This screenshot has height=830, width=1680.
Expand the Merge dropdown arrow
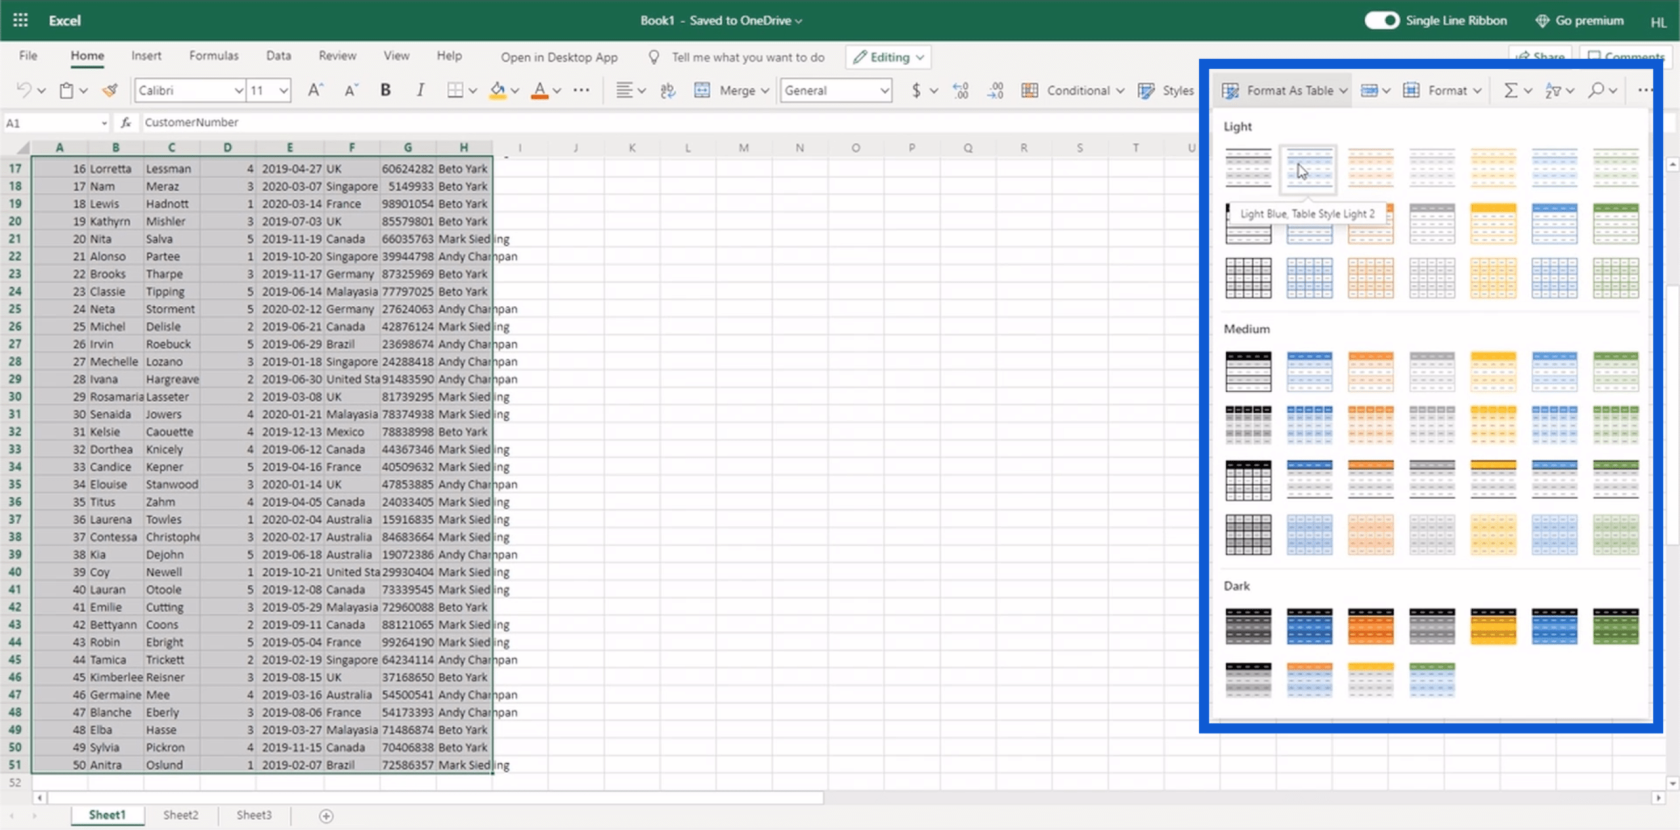(x=765, y=91)
